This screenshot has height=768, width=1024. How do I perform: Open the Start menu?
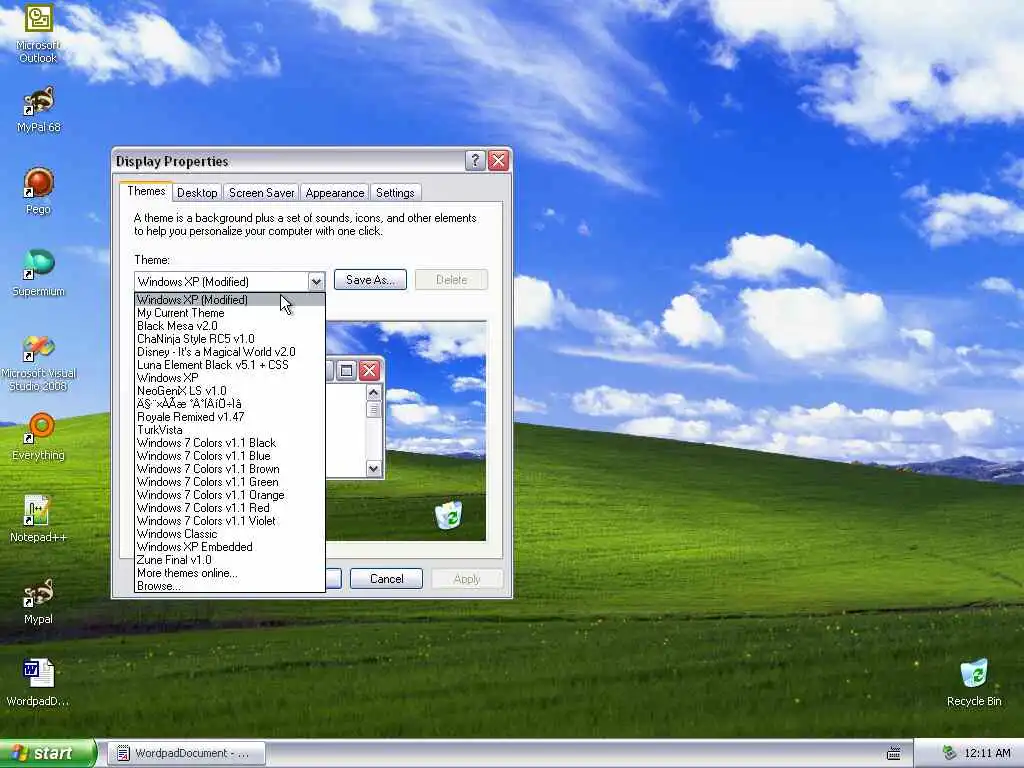coord(47,753)
